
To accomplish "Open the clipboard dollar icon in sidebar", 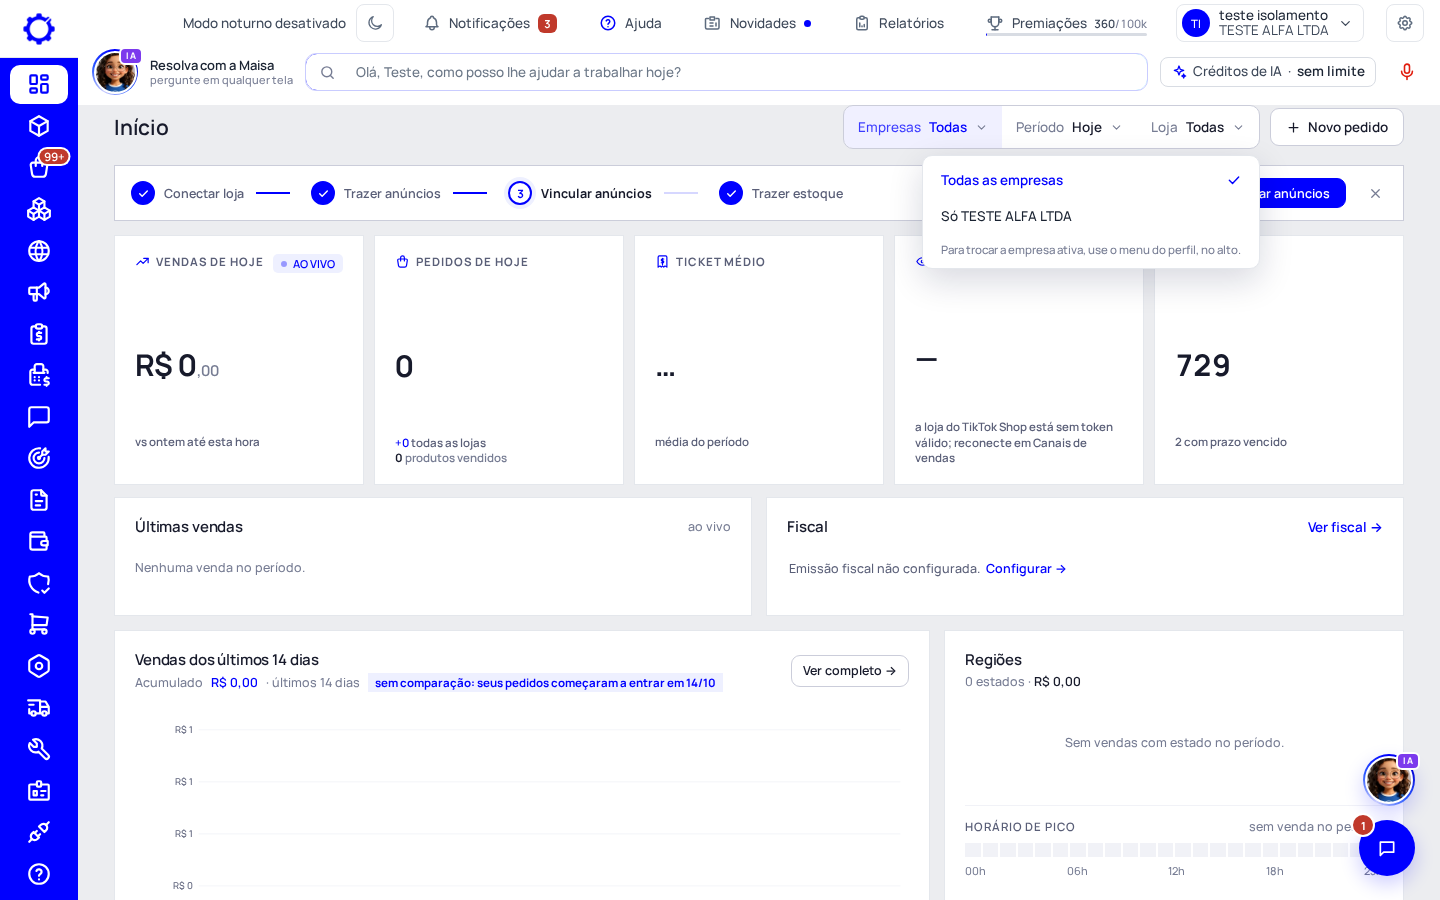I will click(x=39, y=334).
